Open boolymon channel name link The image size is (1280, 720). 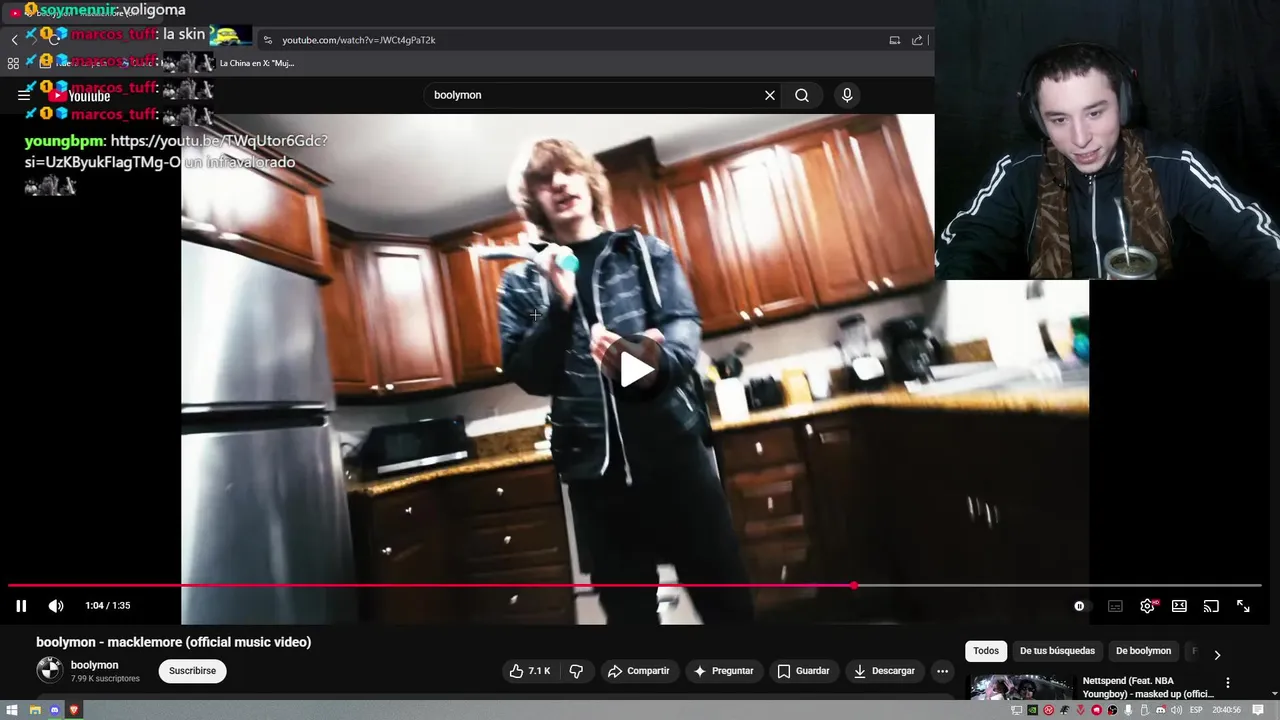(95, 665)
